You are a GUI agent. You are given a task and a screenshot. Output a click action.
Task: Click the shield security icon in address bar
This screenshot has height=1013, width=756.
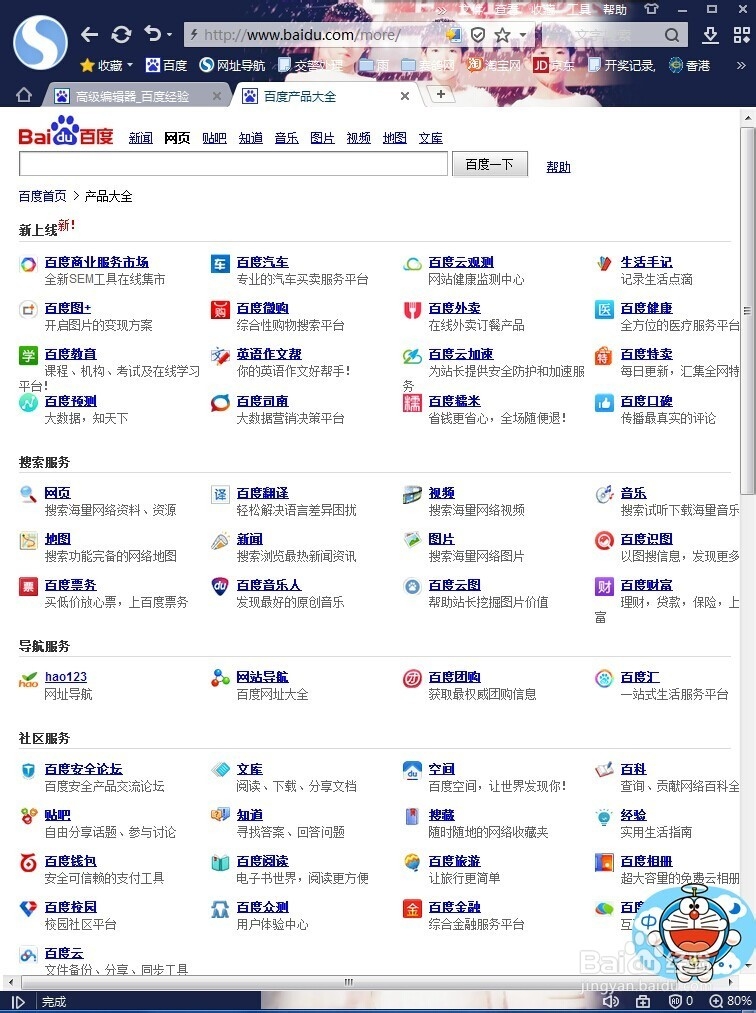pos(478,34)
